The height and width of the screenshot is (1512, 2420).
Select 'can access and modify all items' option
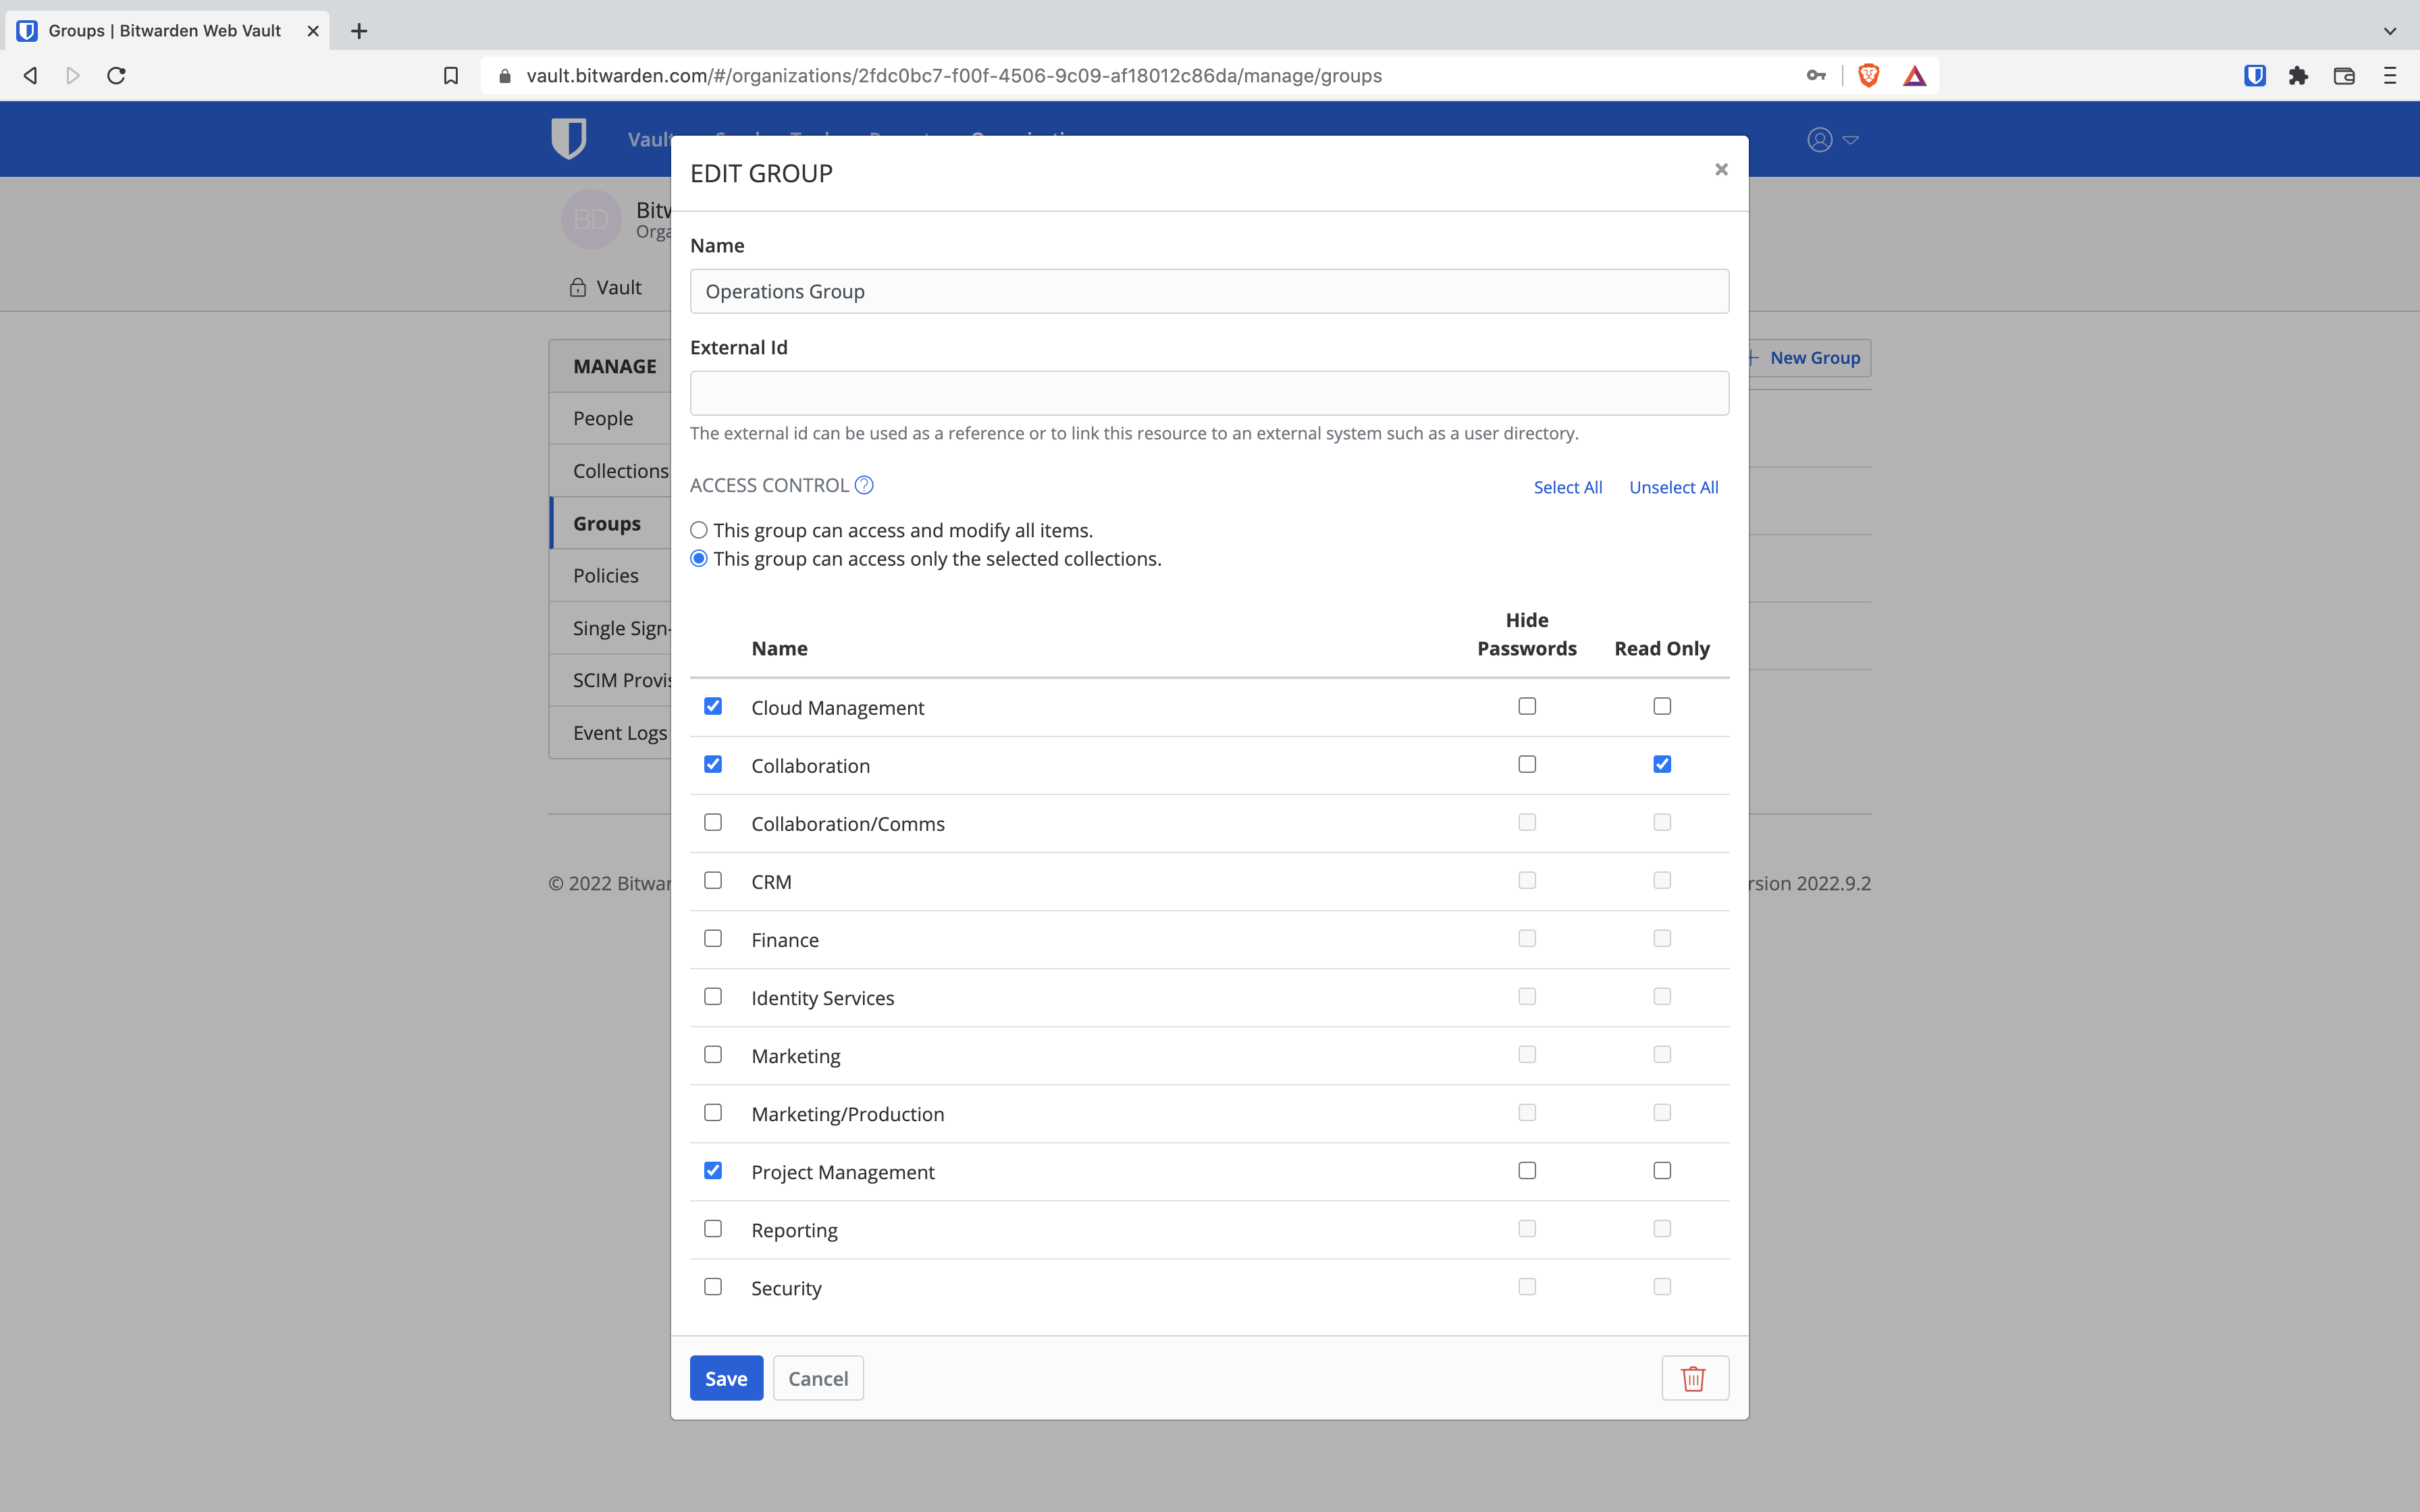click(699, 530)
